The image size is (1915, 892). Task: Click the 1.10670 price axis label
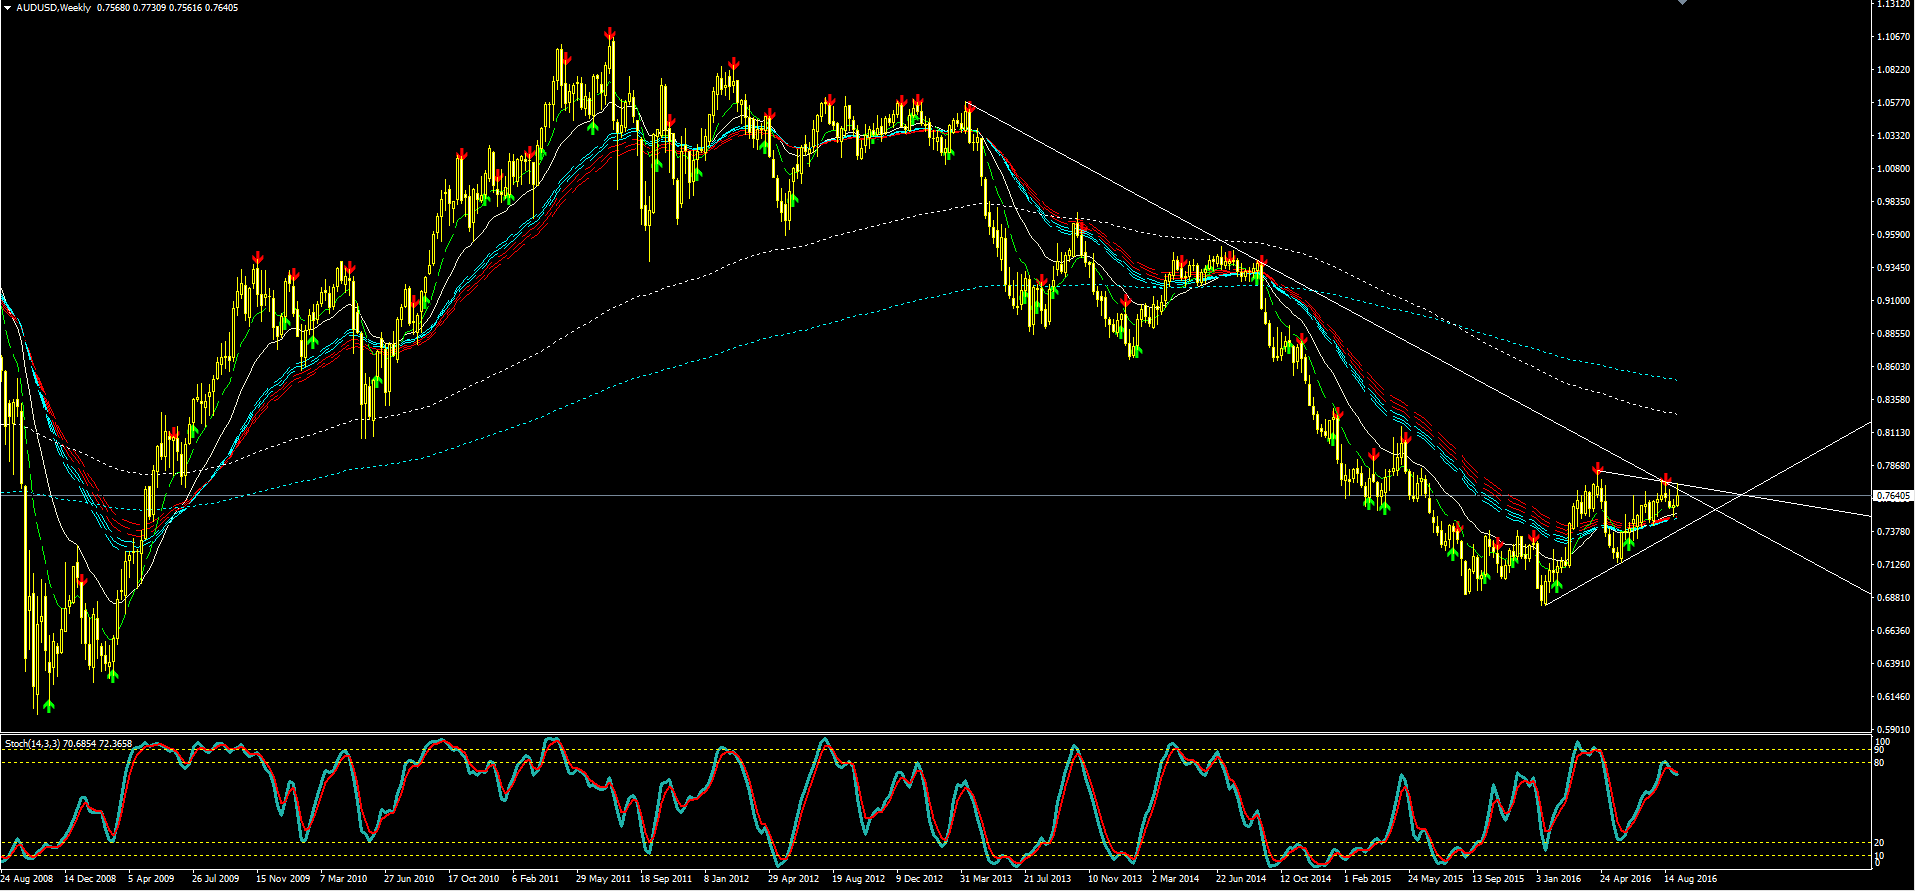tap(1894, 37)
